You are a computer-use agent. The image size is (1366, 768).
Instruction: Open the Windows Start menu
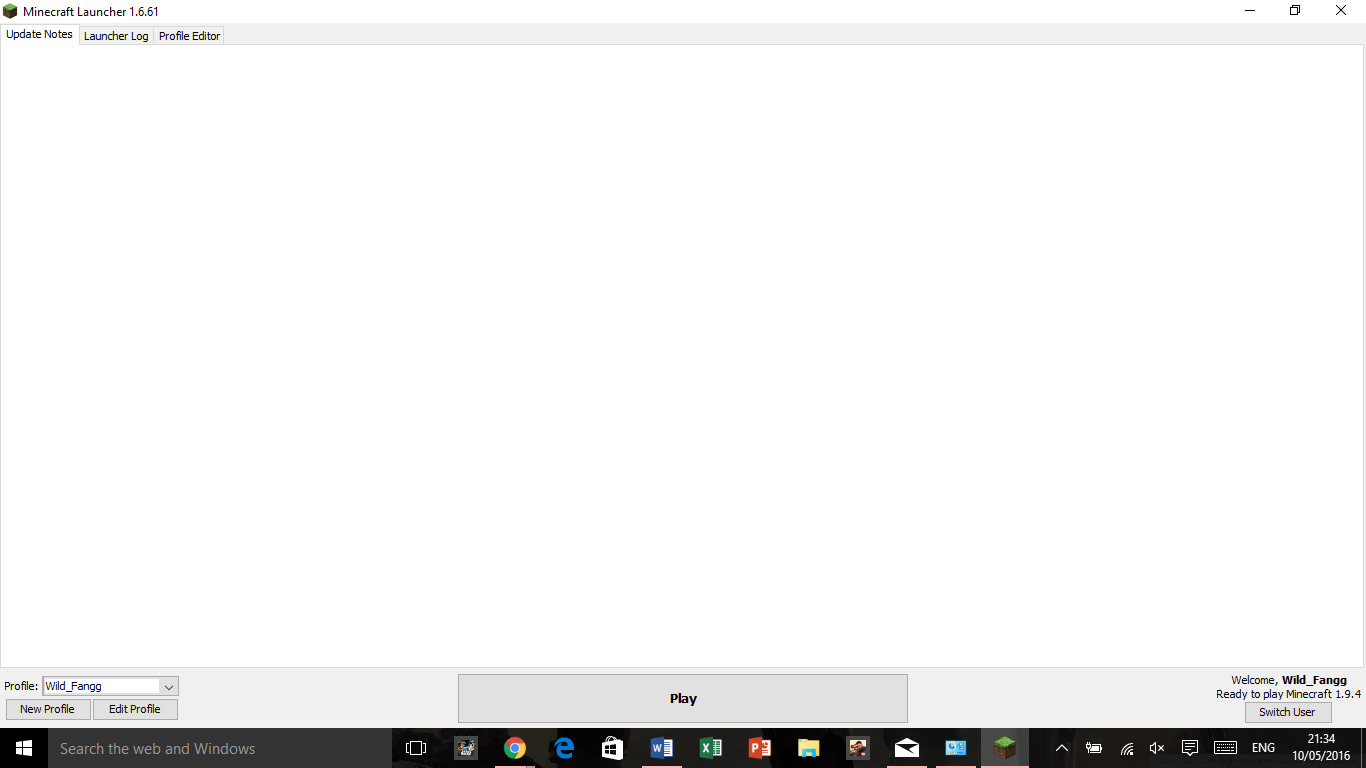[x=24, y=748]
